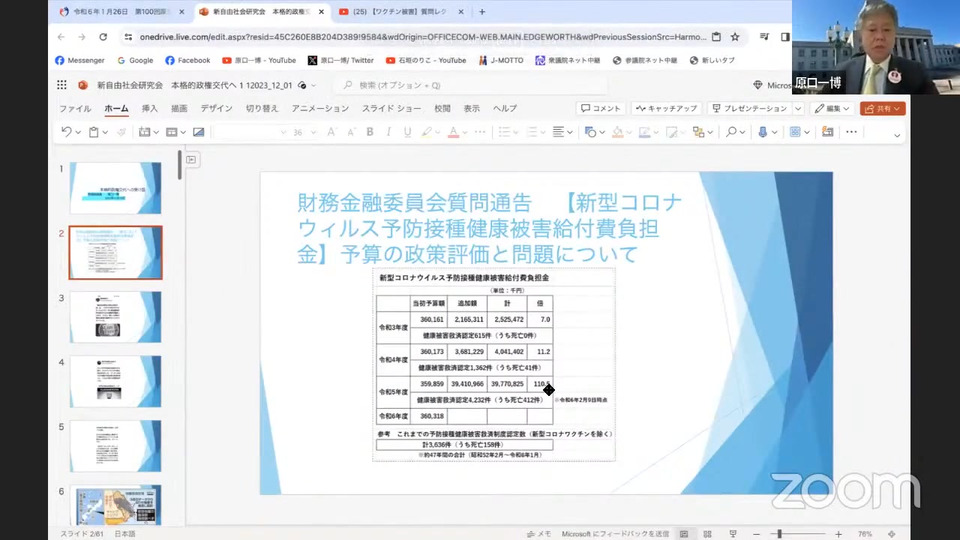Click the New Slide icon
The height and width of the screenshot is (540, 960).
144,132
